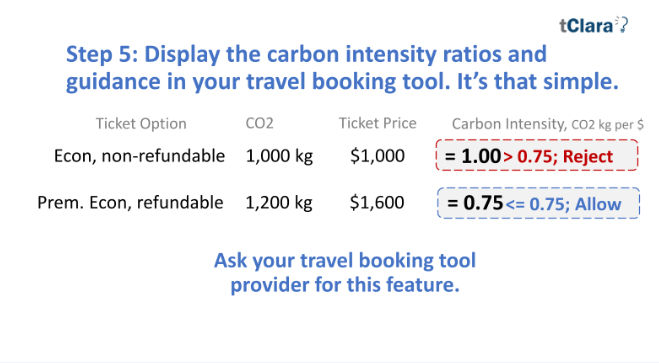
Task: Select the blue Allow carbon intensity box
Action: click(538, 203)
